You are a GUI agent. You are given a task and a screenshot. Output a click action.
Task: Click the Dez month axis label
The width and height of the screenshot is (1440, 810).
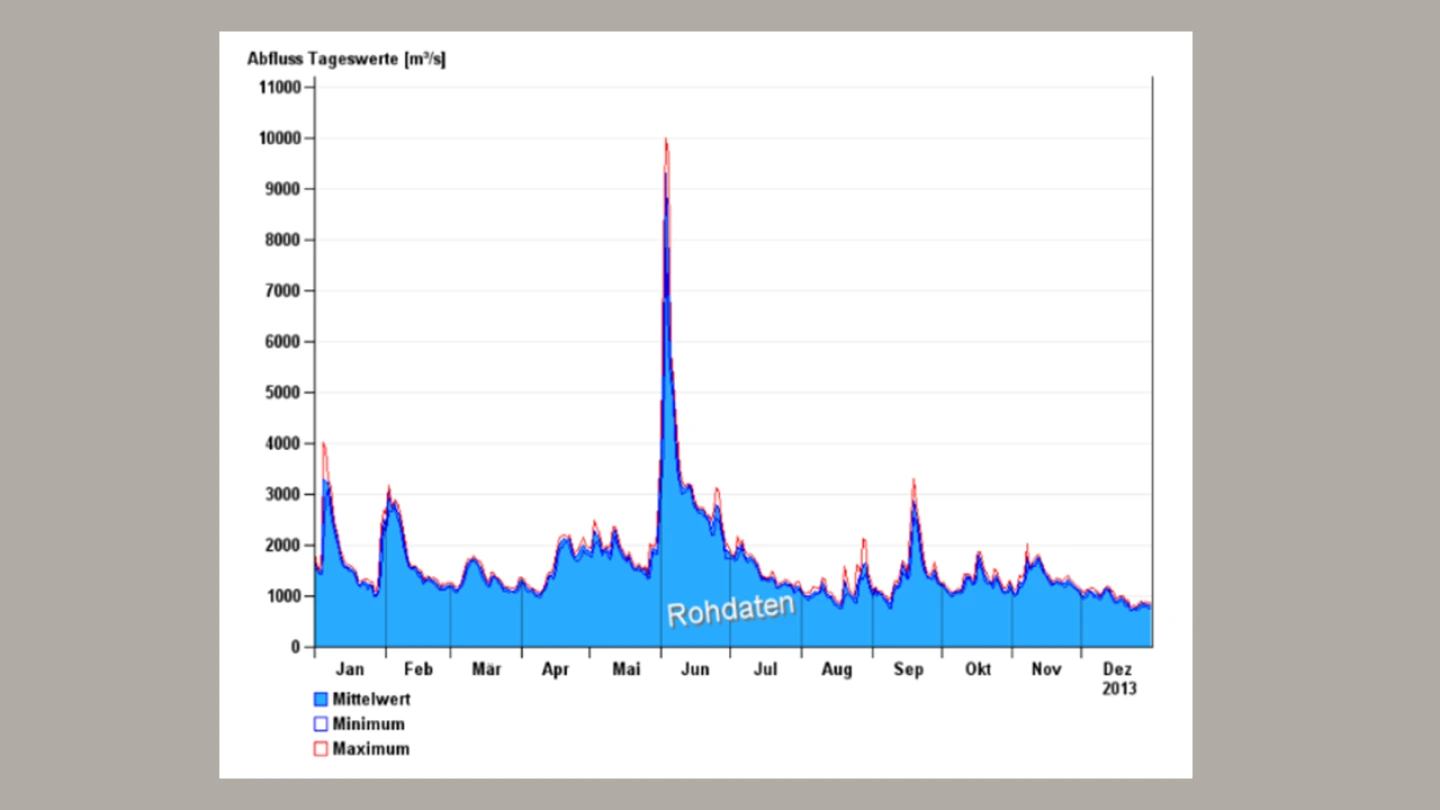tap(1118, 669)
